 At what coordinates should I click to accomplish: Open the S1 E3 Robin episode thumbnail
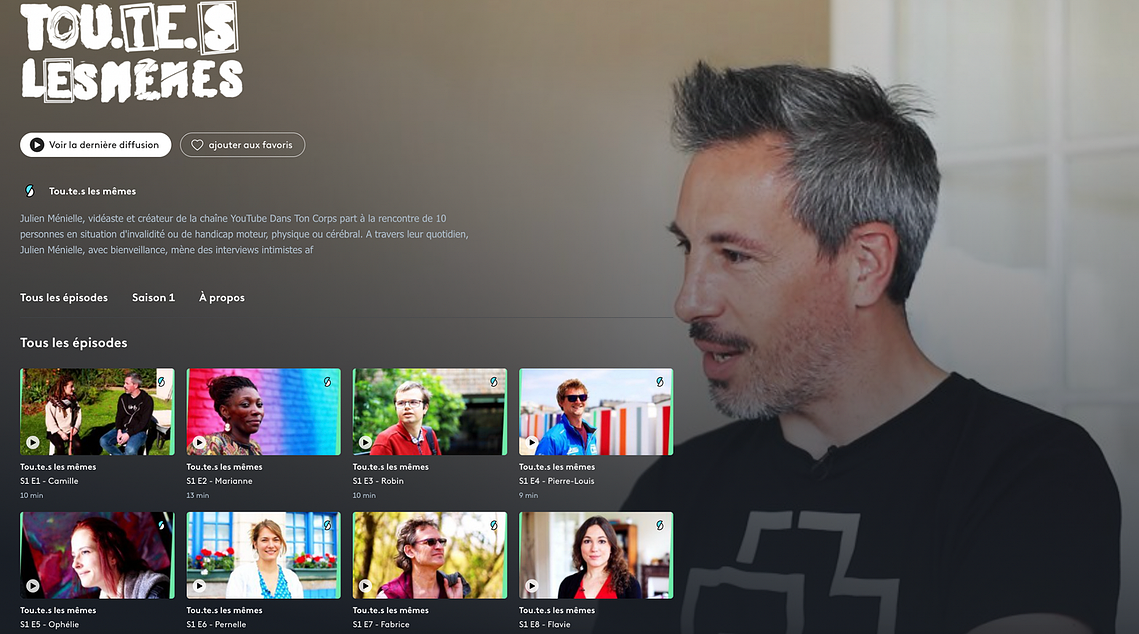pos(430,412)
